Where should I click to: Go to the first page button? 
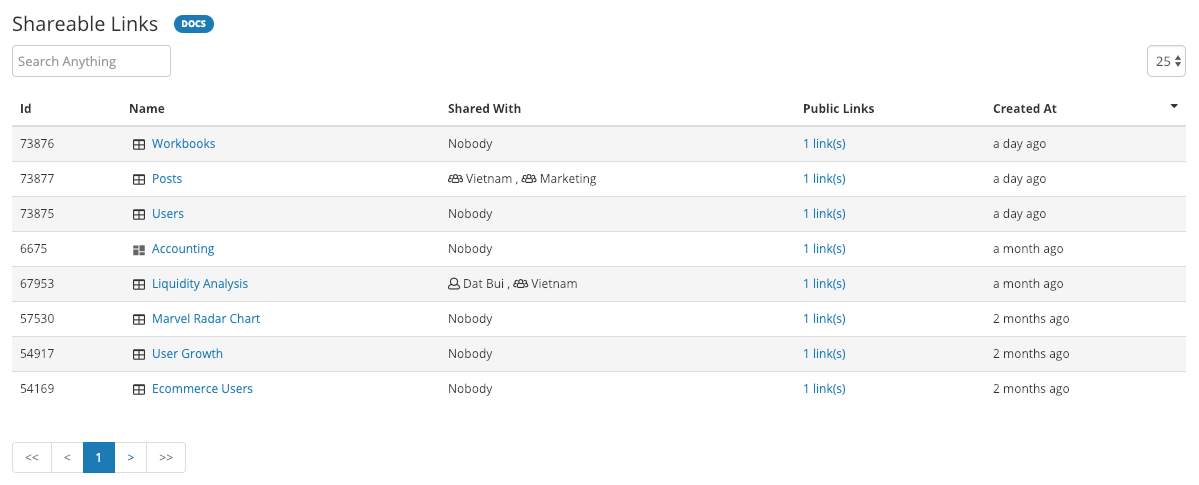click(x=31, y=457)
